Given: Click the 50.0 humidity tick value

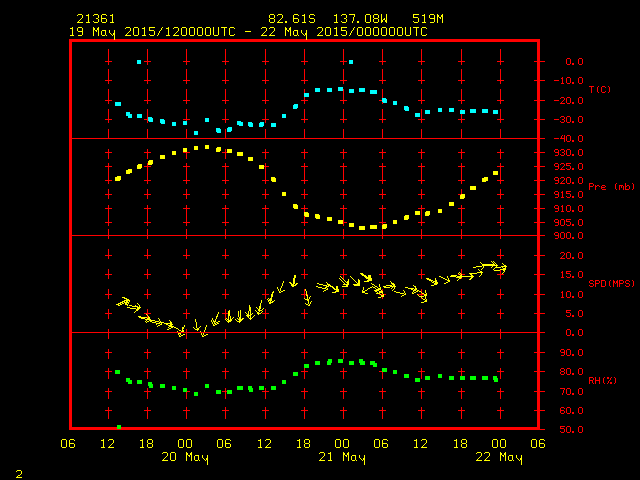Looking at the screenshot, I should coord(571,430).
